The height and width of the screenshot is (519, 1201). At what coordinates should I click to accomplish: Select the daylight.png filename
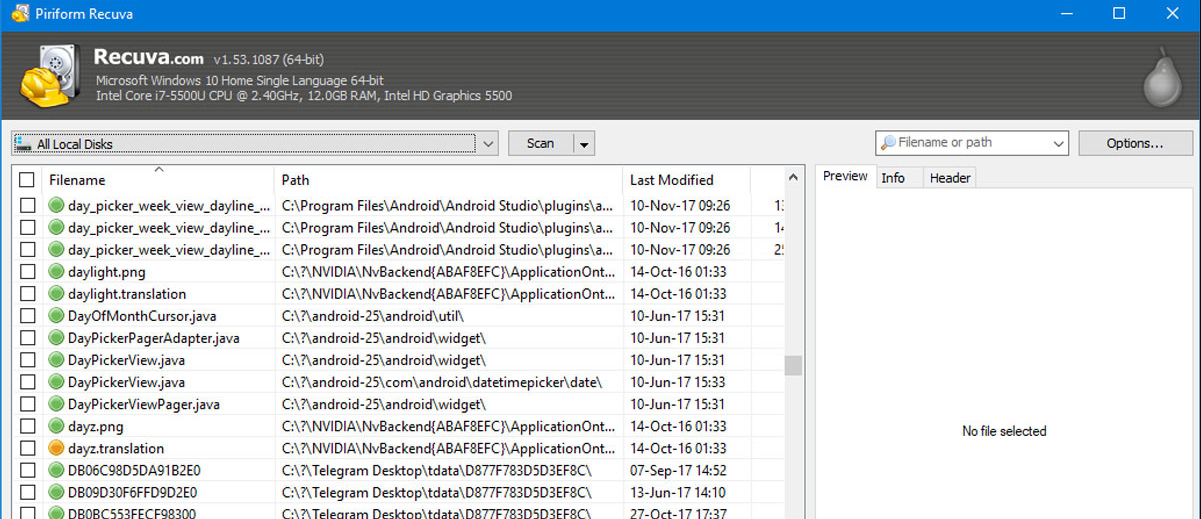coord(107,272)
